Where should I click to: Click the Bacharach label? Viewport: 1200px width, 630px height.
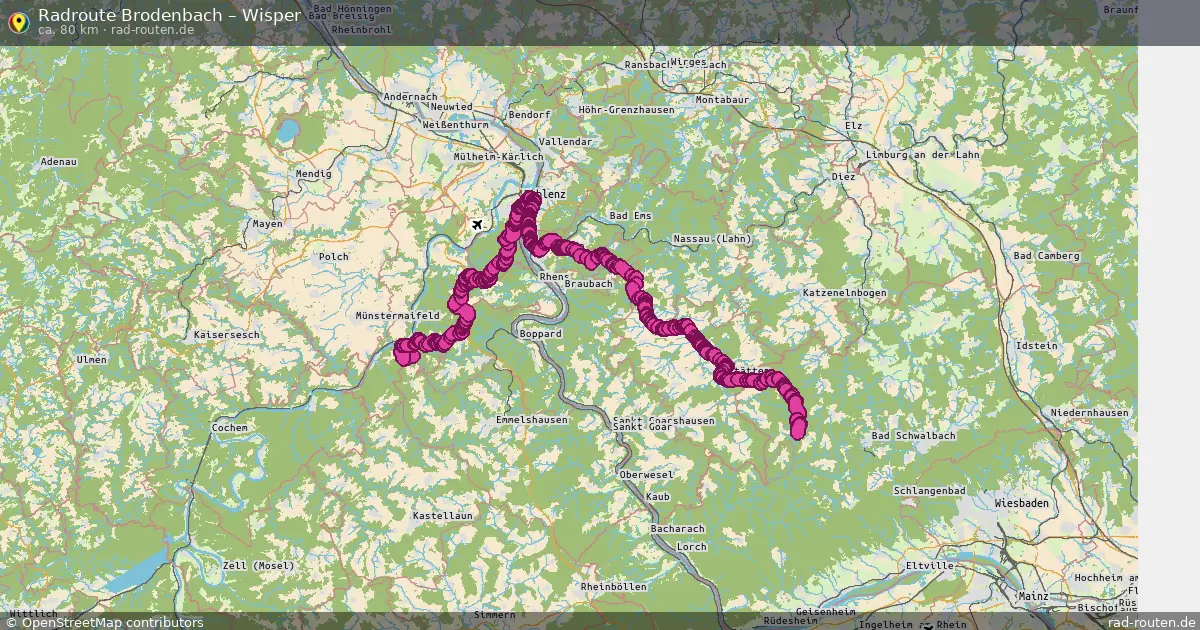[677, 529]
